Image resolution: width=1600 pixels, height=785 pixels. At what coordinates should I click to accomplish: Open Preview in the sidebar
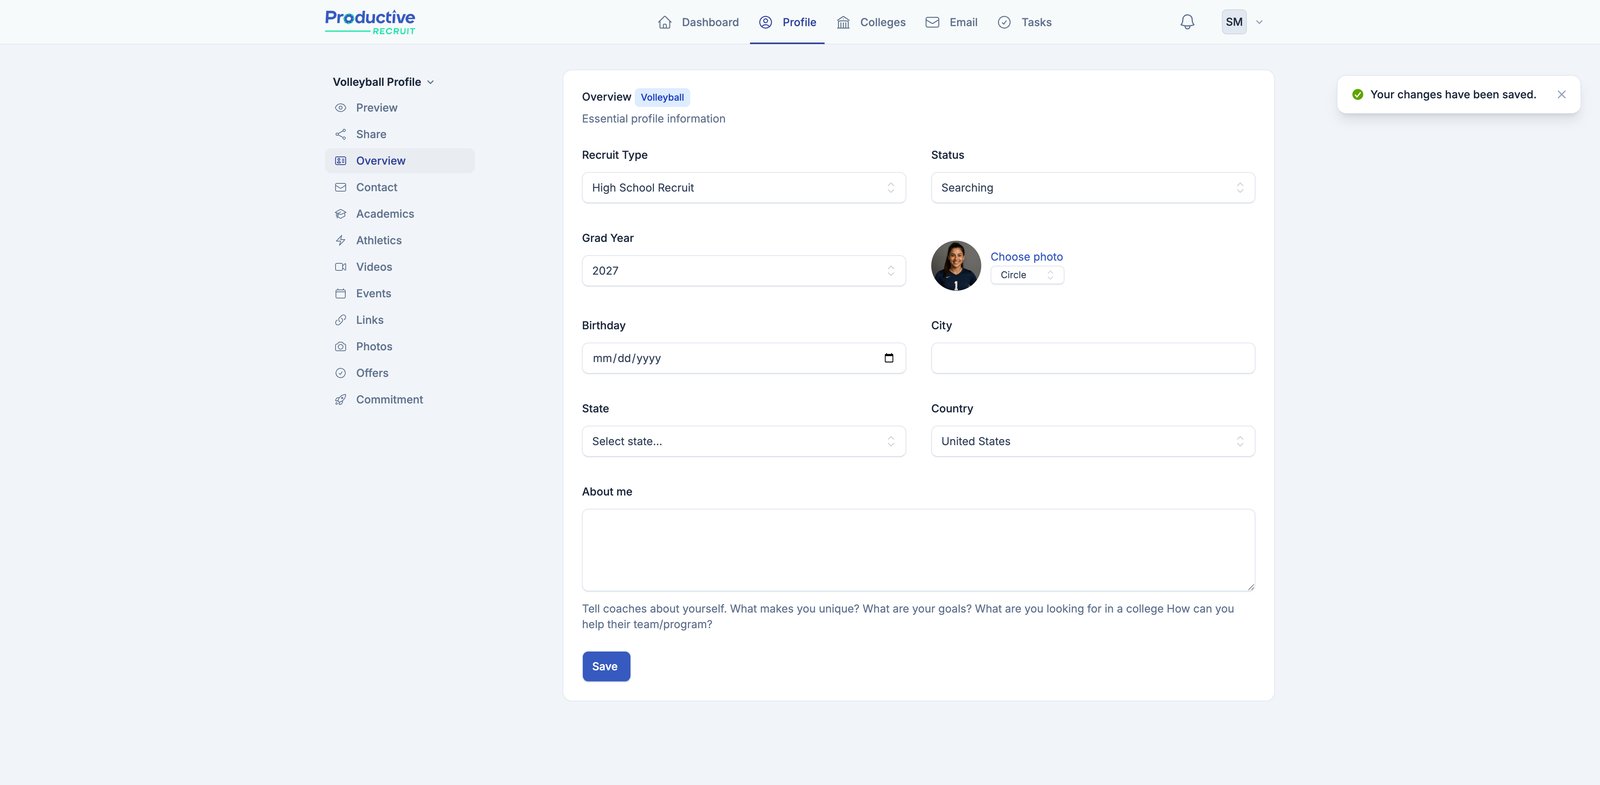click(376, 108)
